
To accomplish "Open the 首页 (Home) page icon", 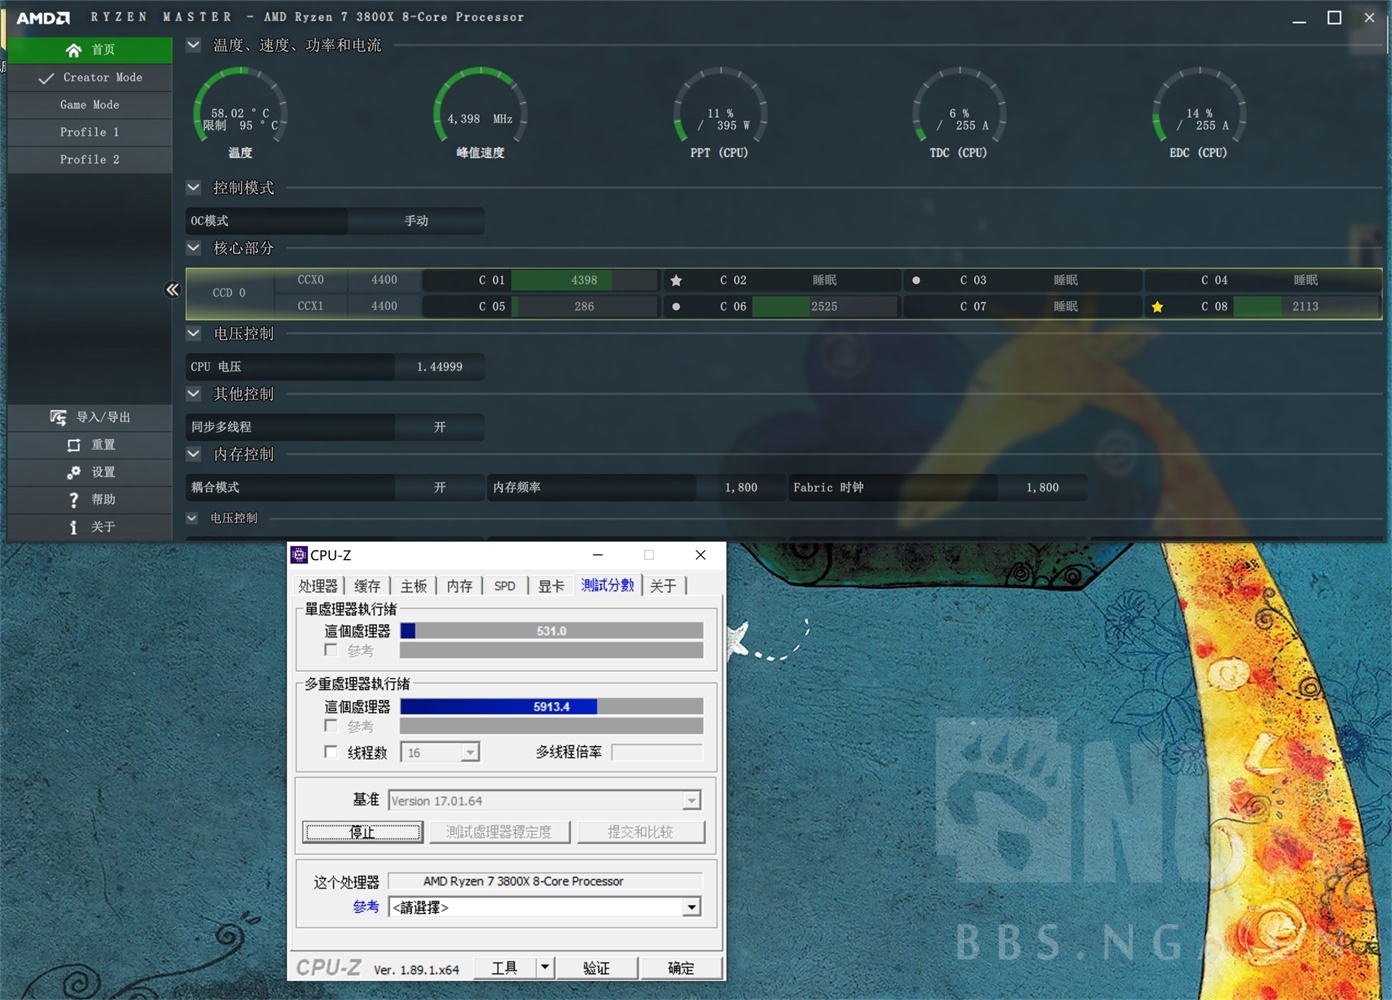I will 75,50.
